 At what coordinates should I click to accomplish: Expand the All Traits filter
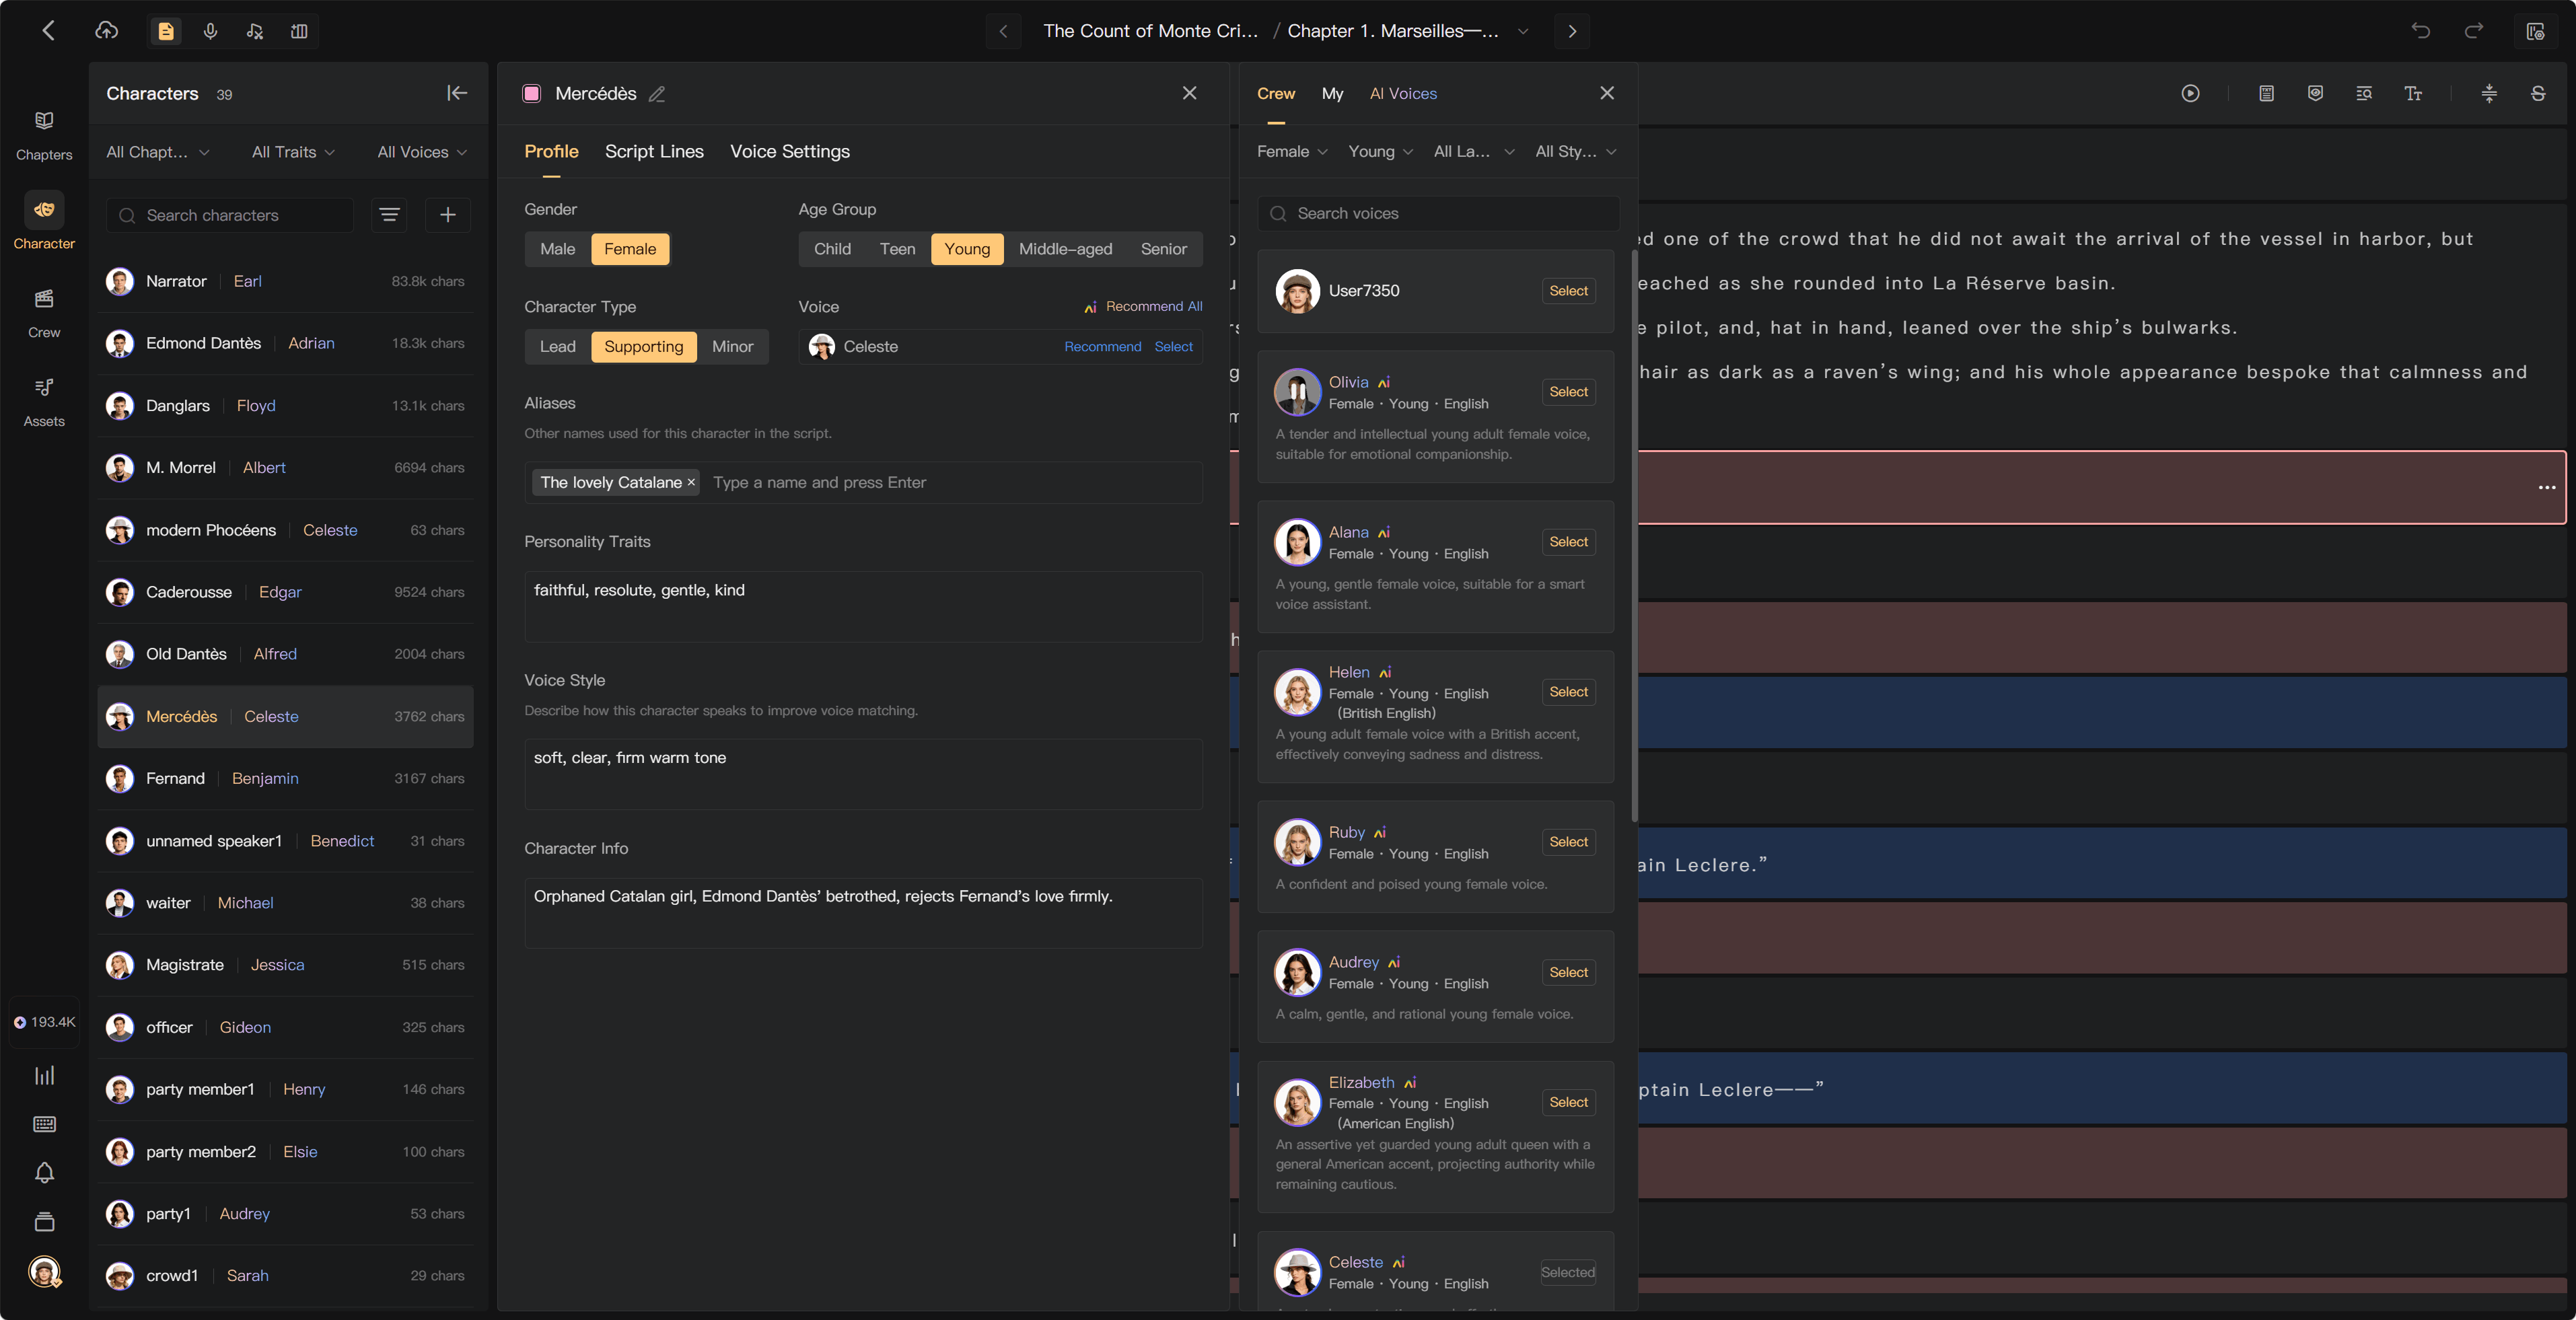tap(293, 152)
